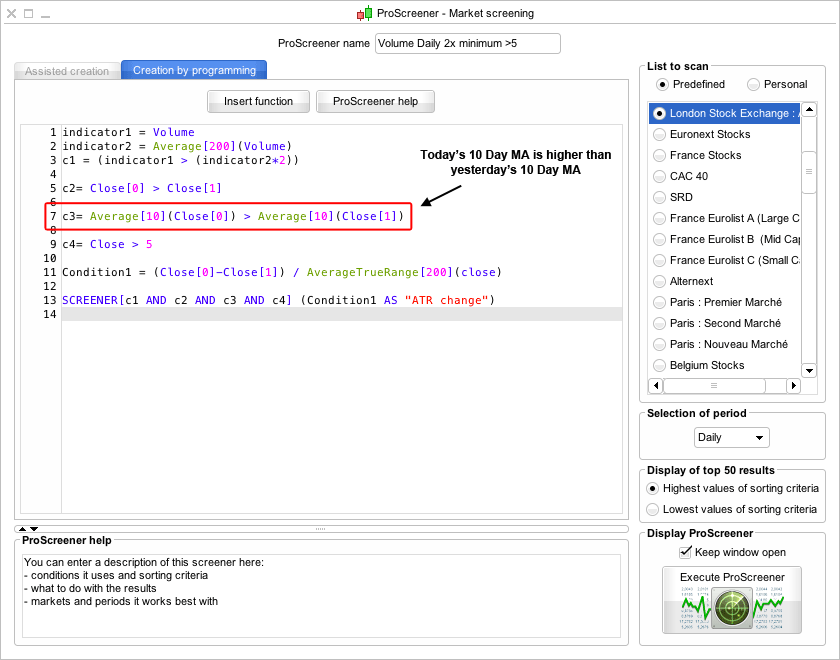Viewport: 840px width, 660px height.
Task: Click the radar icon on Execute ProScreener
Action: coord(732,607)
